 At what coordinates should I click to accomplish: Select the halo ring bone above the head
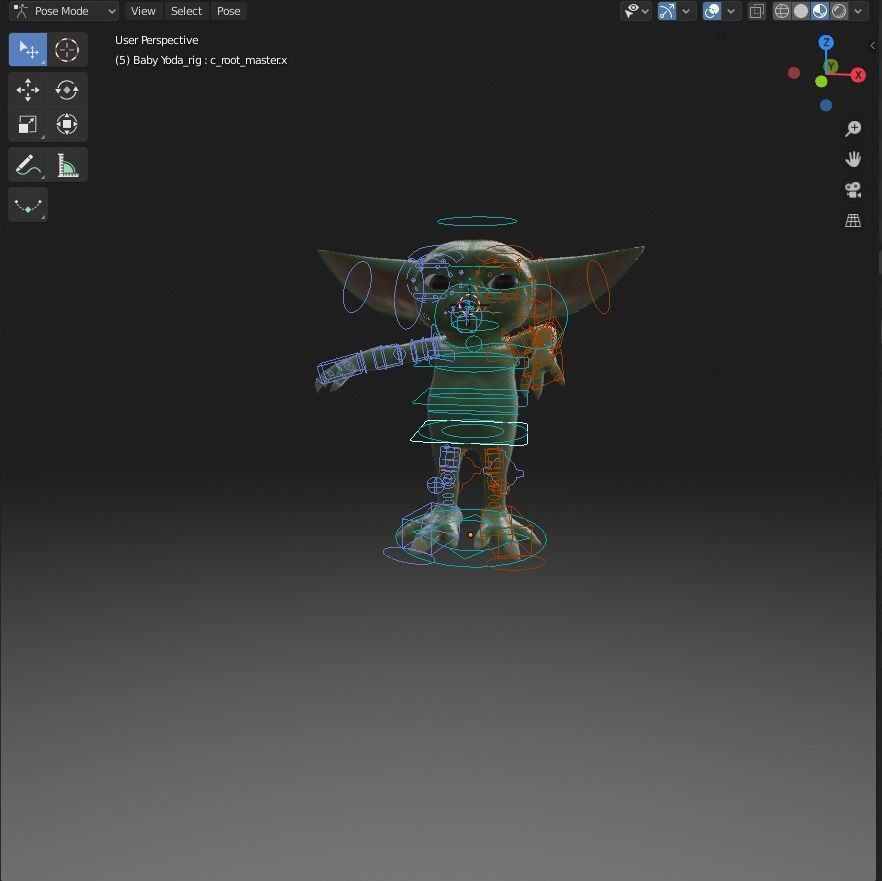477,221
